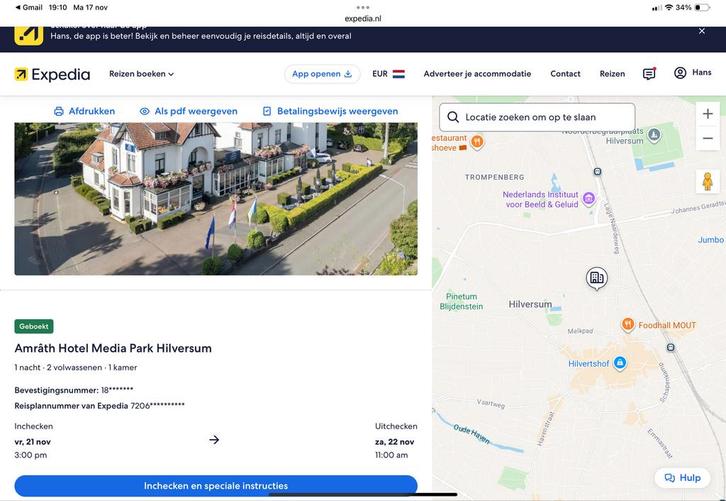Open the EUR currency and region selector

(388, 74)
